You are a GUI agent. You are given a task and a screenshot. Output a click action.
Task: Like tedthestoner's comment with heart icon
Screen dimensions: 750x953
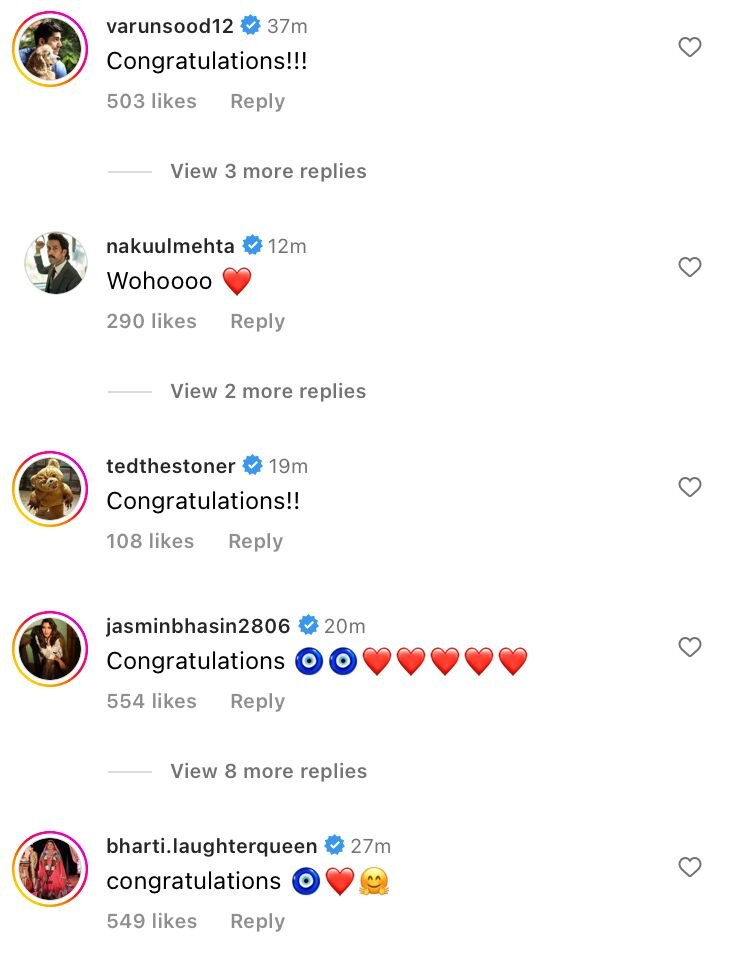(690, 487)
